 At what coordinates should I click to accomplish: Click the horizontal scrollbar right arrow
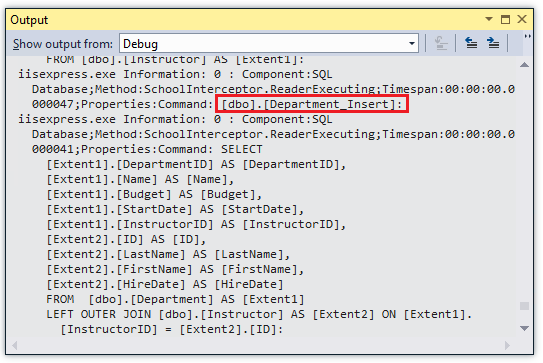[507, 345]
